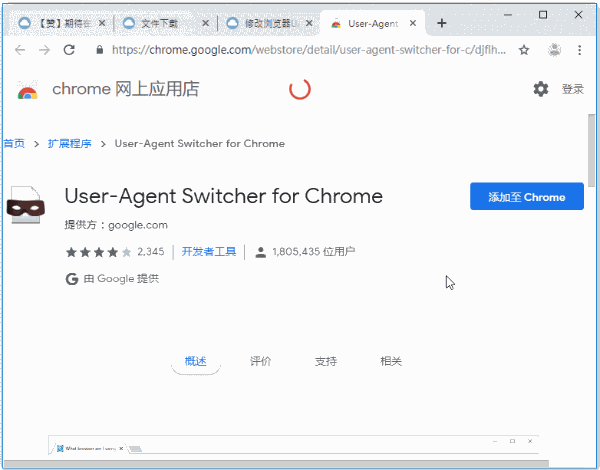The height and width of the screenshot is (470, 600).
Task: Click the padlock security icon
Action: point(99,50)
